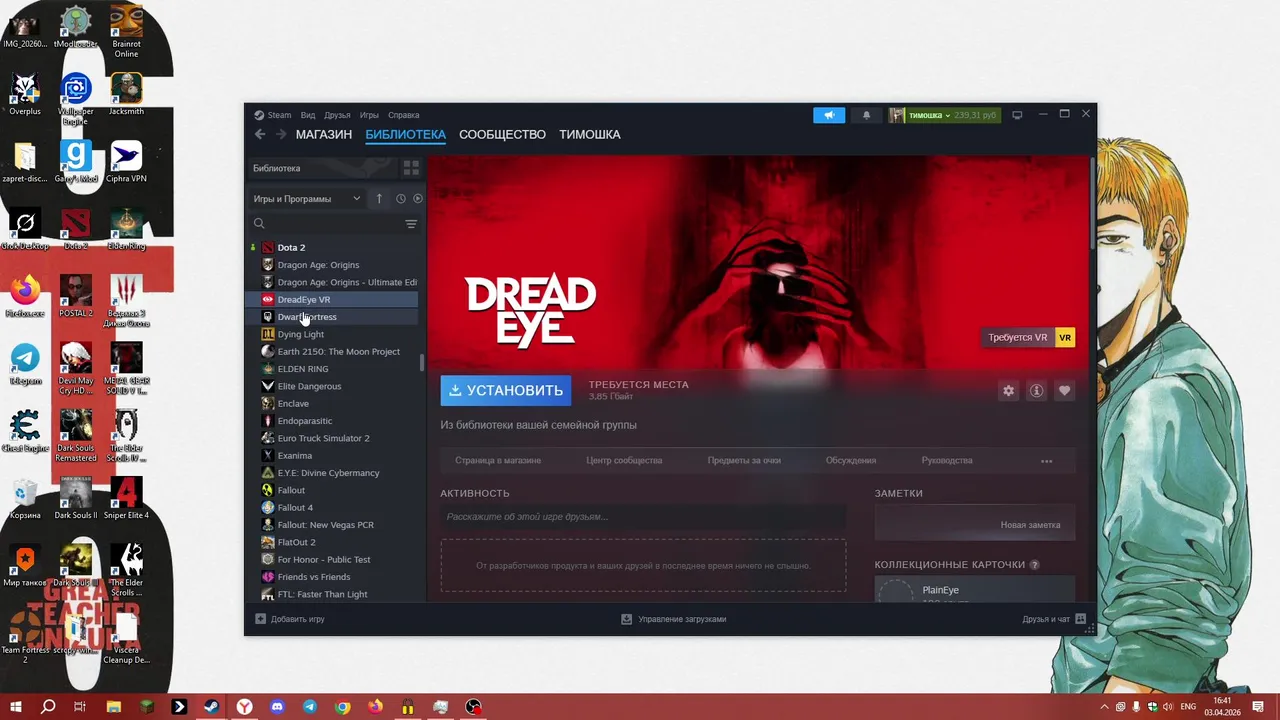Viewport: 1280px width, 720px height.
Task: Open Discord from the taskbar
Action: [277, 706]
